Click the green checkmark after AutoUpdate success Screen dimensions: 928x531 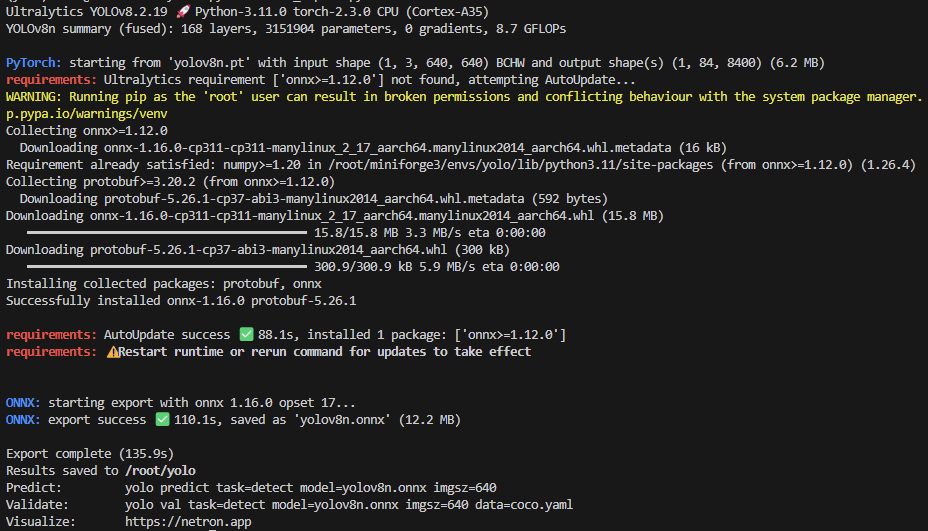point(246,334)
